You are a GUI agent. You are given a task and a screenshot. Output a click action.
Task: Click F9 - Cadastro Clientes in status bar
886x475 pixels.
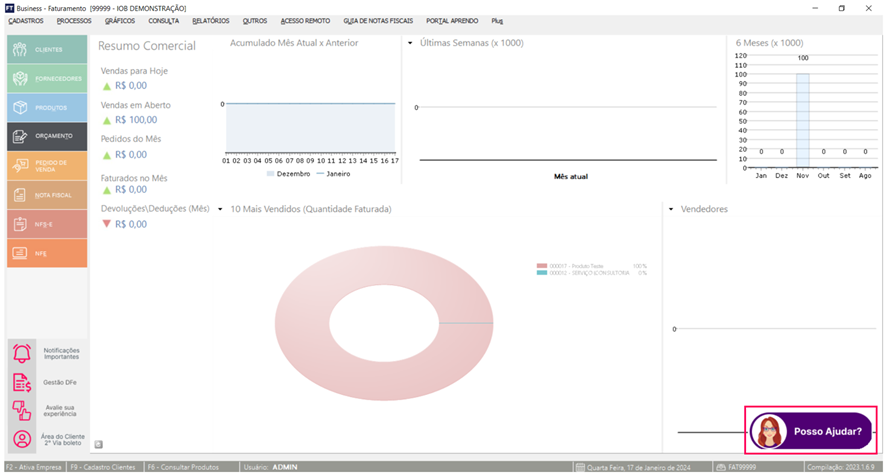(105, 467)
